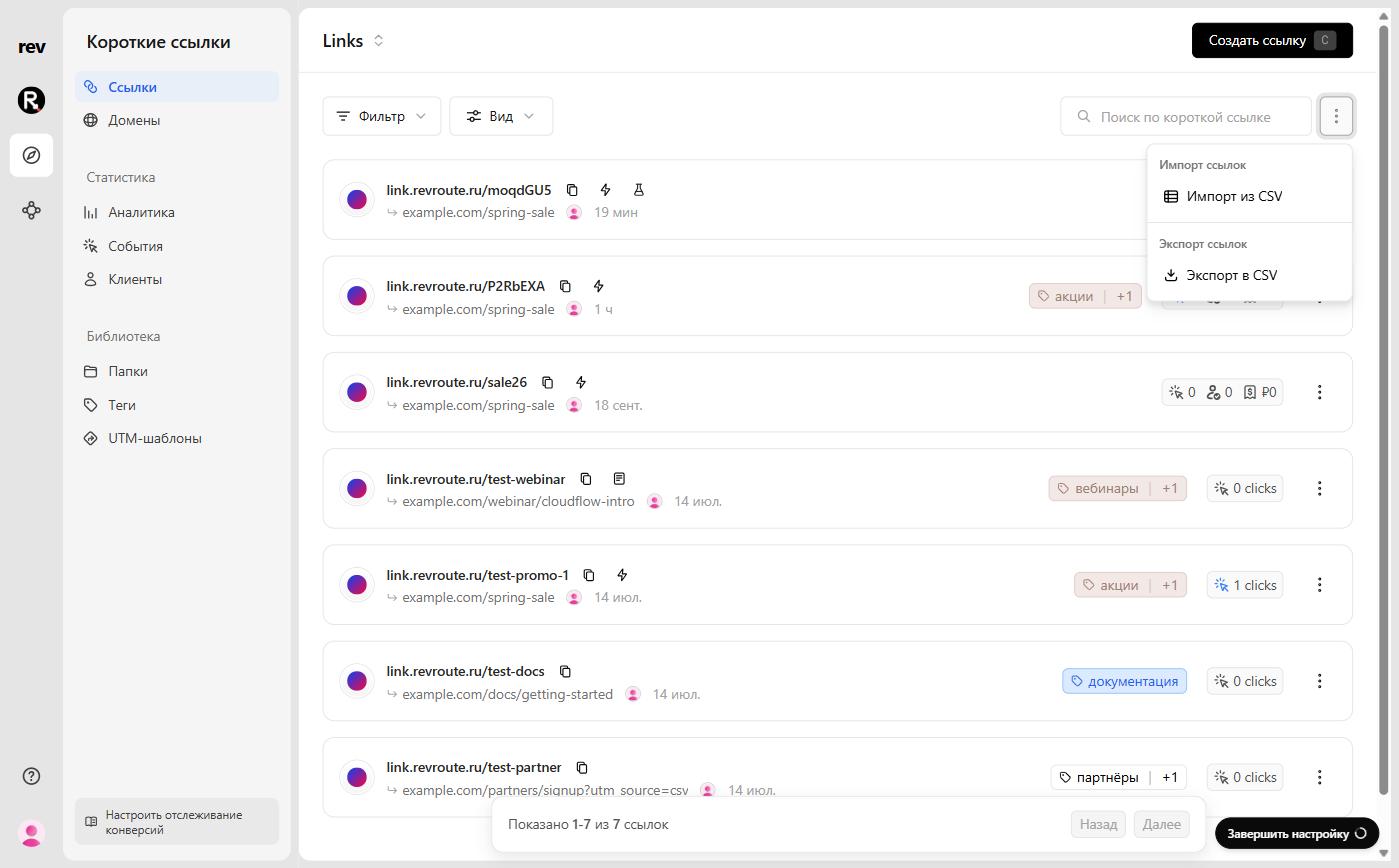Viewport: 1399px width, 868px height.
Task: Click the lightning icon beside test-promo-1
Action: coord(622,575)
